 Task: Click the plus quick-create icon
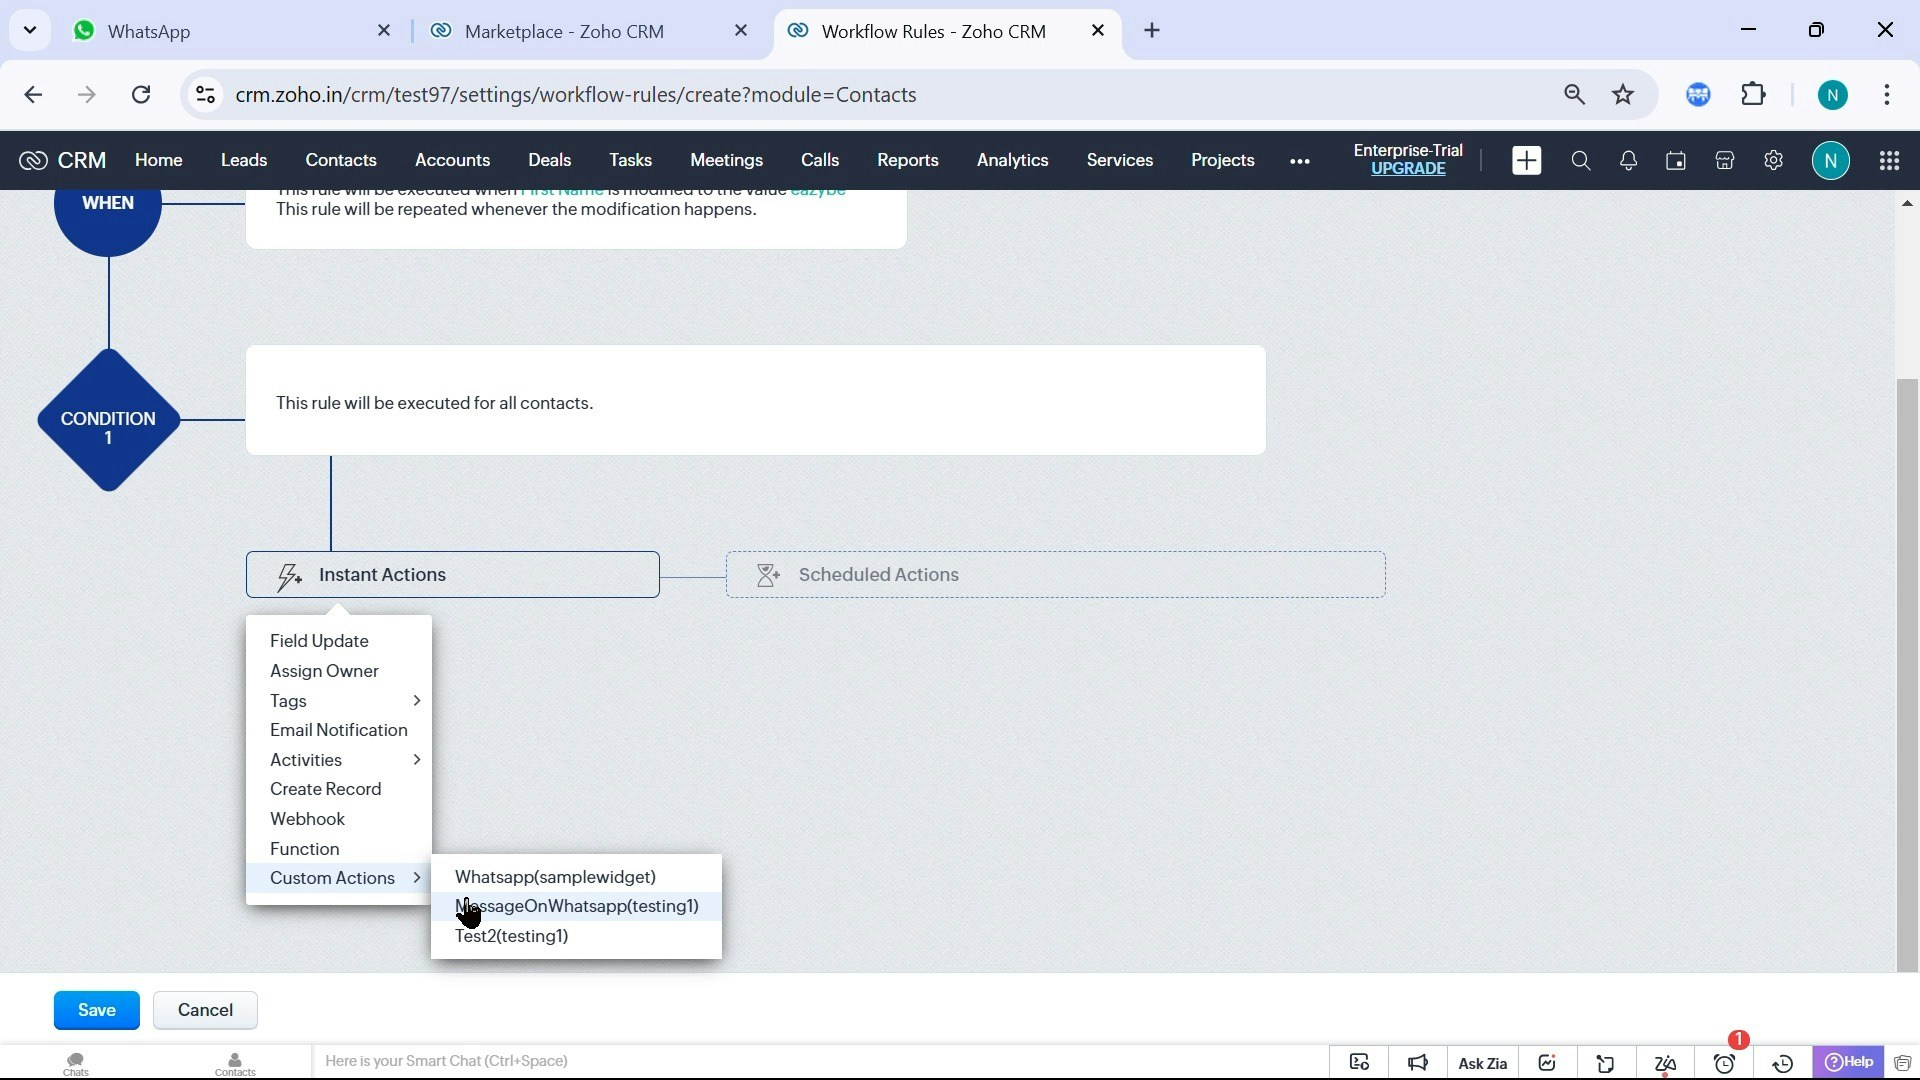coord(1526,161)
